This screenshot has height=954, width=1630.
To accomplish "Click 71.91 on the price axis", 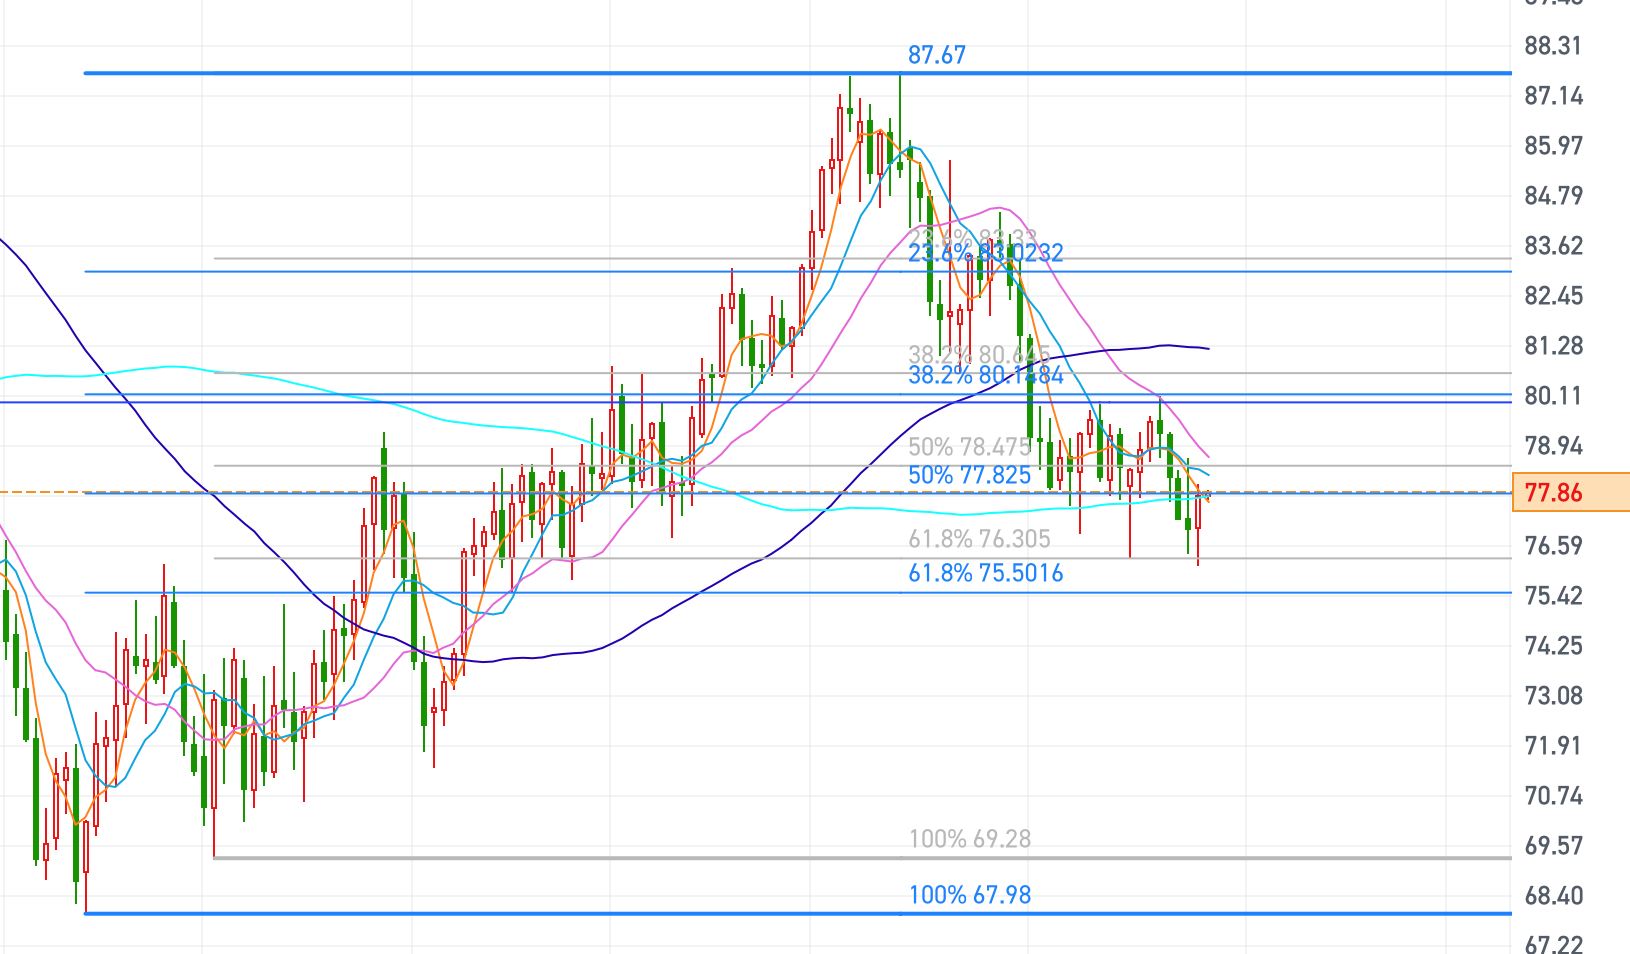I will [x=1553, y=746].
